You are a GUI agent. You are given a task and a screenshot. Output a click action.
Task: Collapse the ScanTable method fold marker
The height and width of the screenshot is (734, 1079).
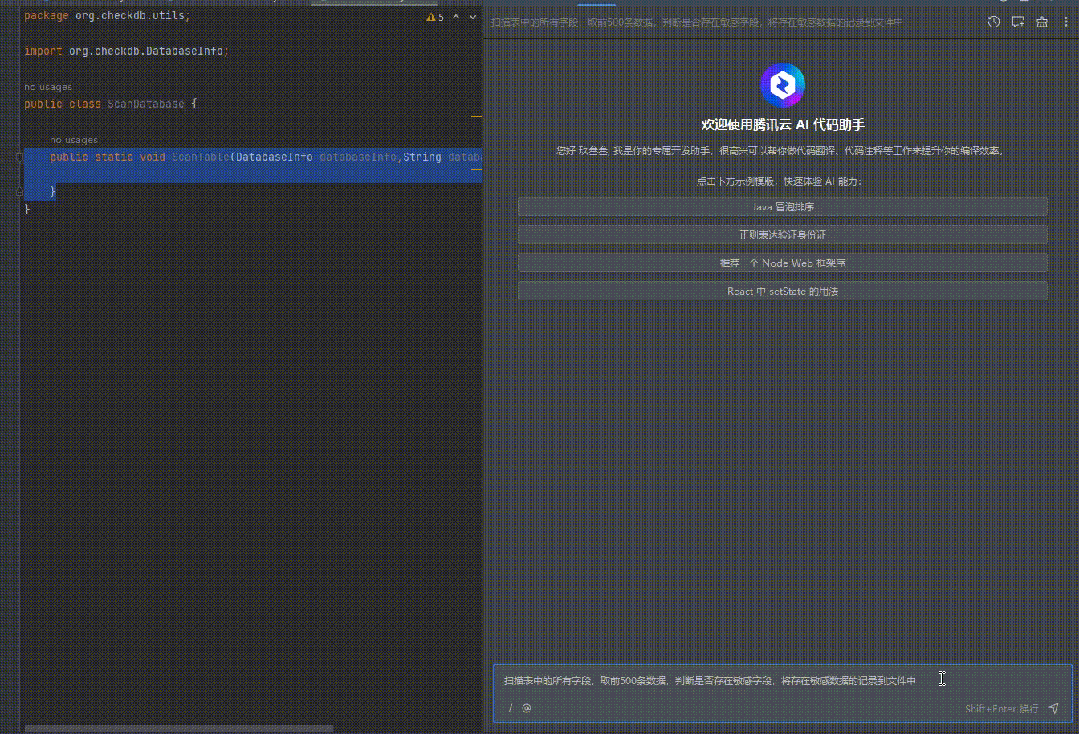(19, 157)
